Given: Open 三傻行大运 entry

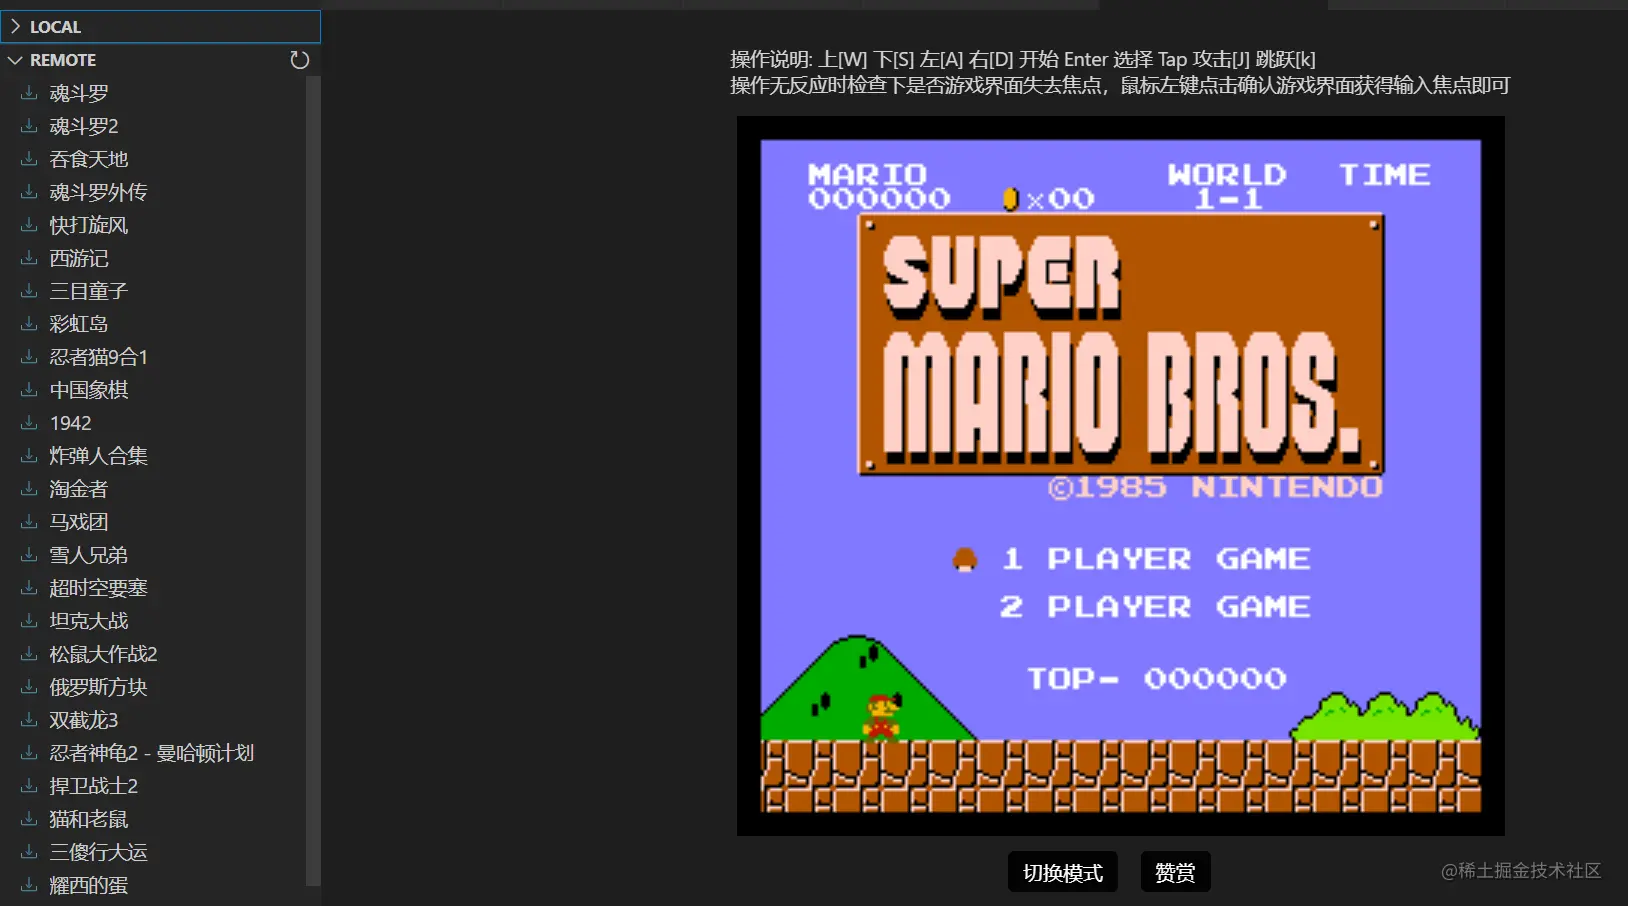Looking at the screenshot, I should point(98,852).
